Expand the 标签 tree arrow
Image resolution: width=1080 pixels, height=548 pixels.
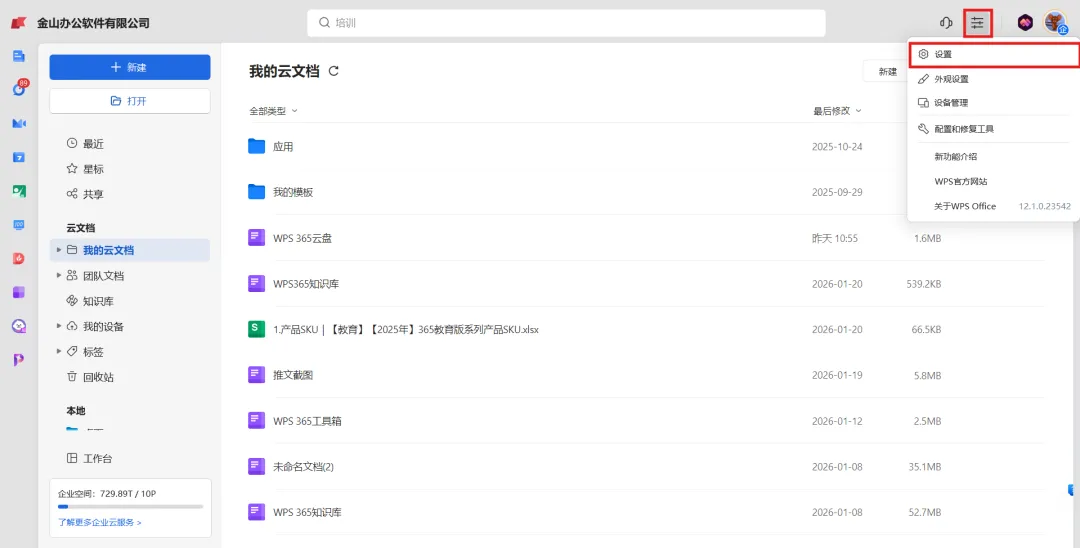(x=59, y=351)
